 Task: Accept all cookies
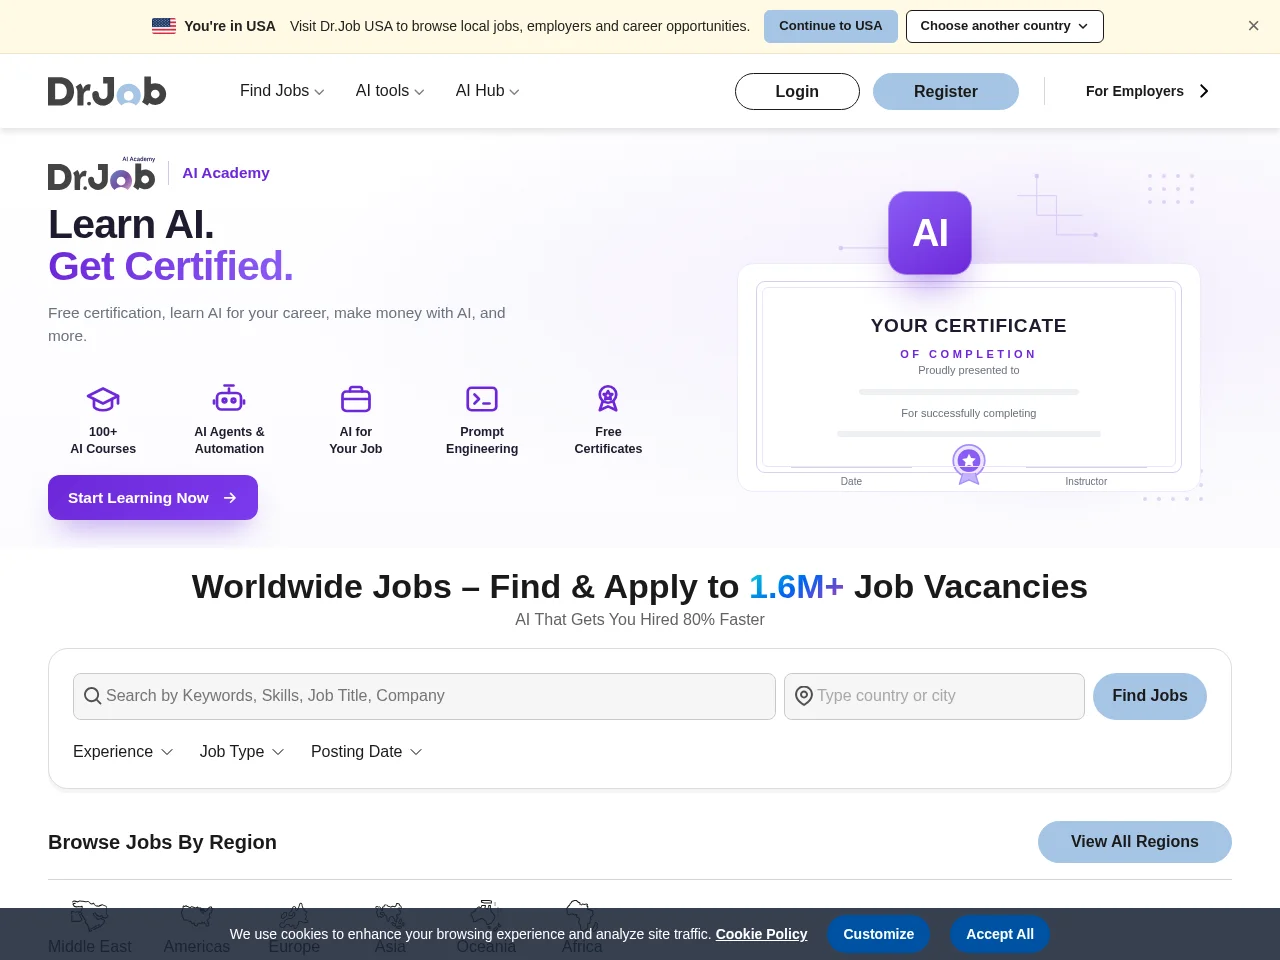[x=1000, y=934]
